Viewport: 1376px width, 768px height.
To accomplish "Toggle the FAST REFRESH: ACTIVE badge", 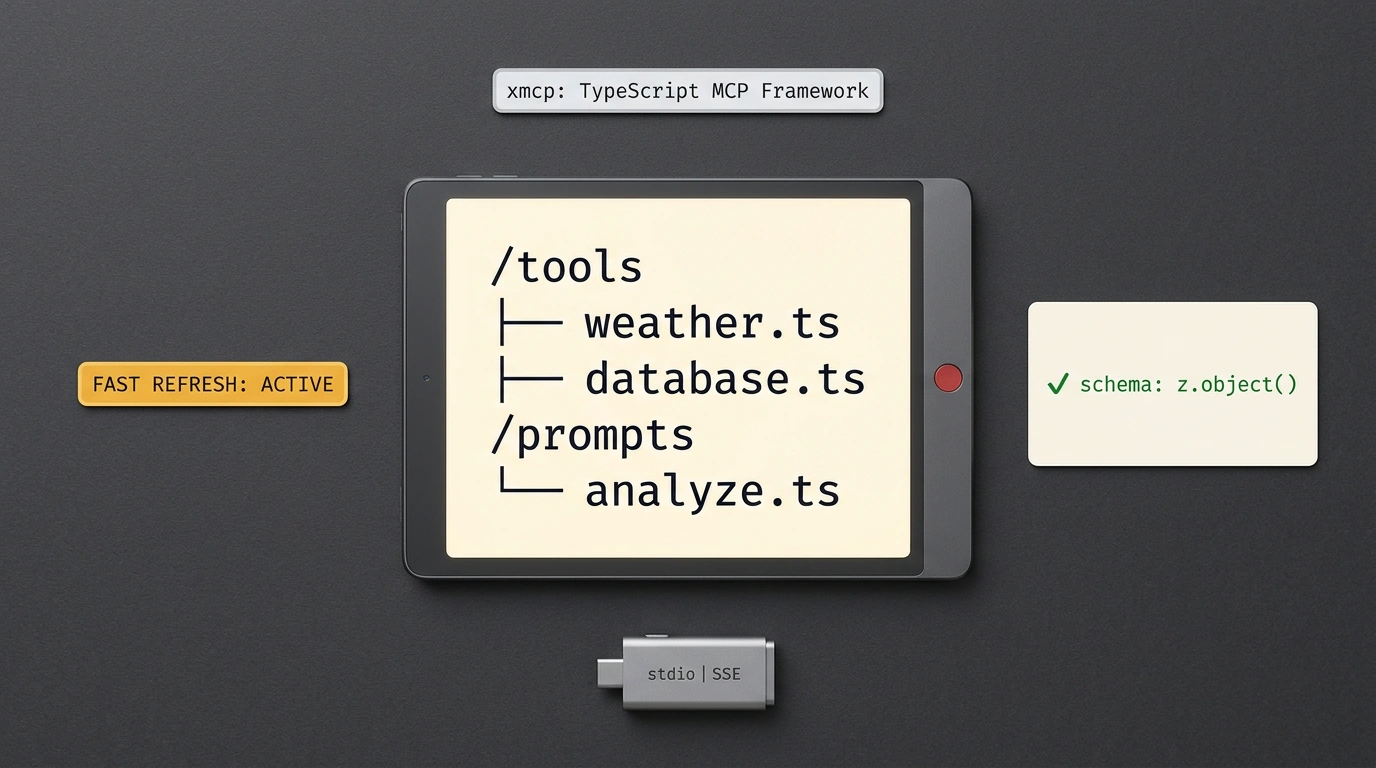I will (x=213, y=384).
